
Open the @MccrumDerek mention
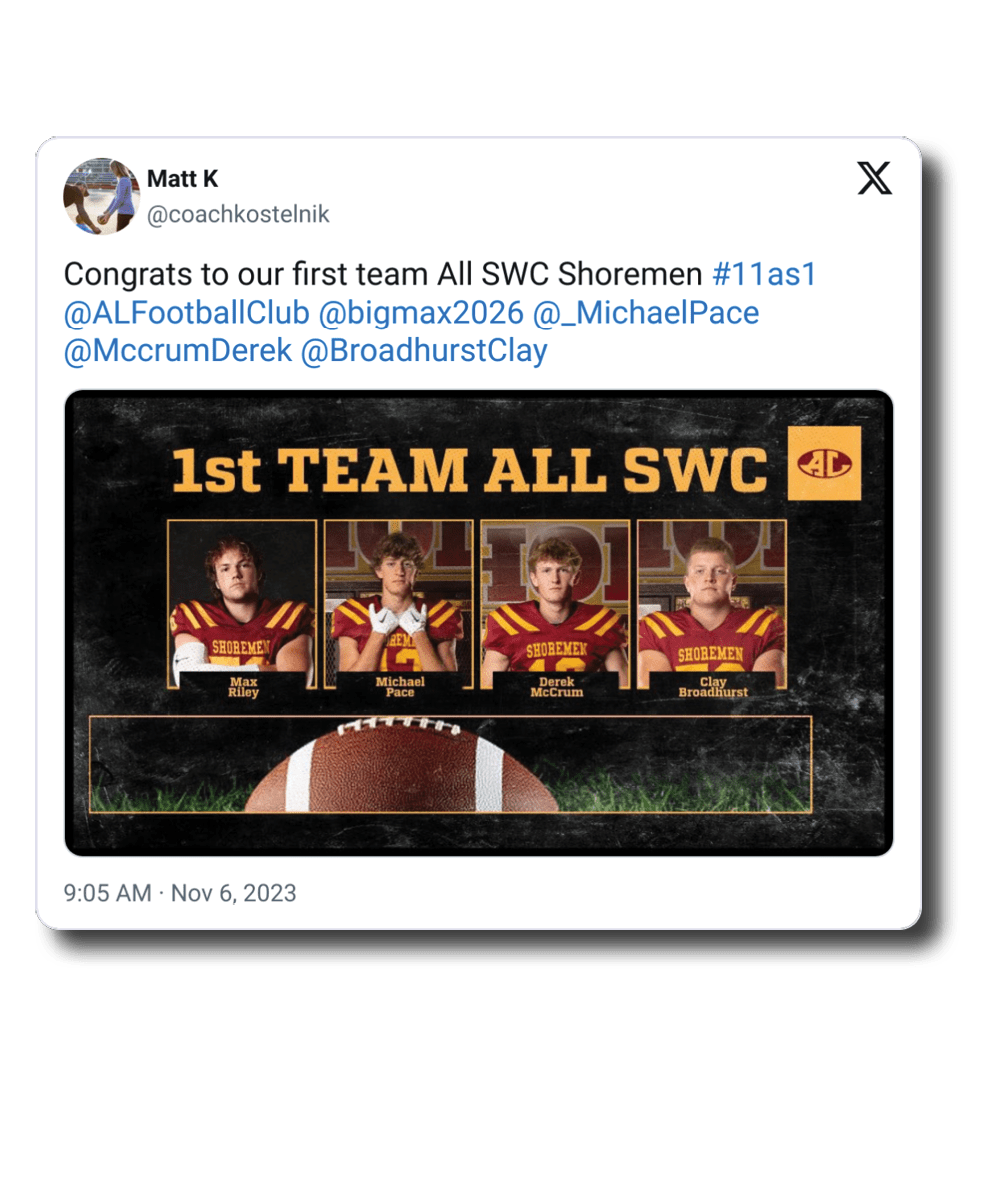pos(178,351)
